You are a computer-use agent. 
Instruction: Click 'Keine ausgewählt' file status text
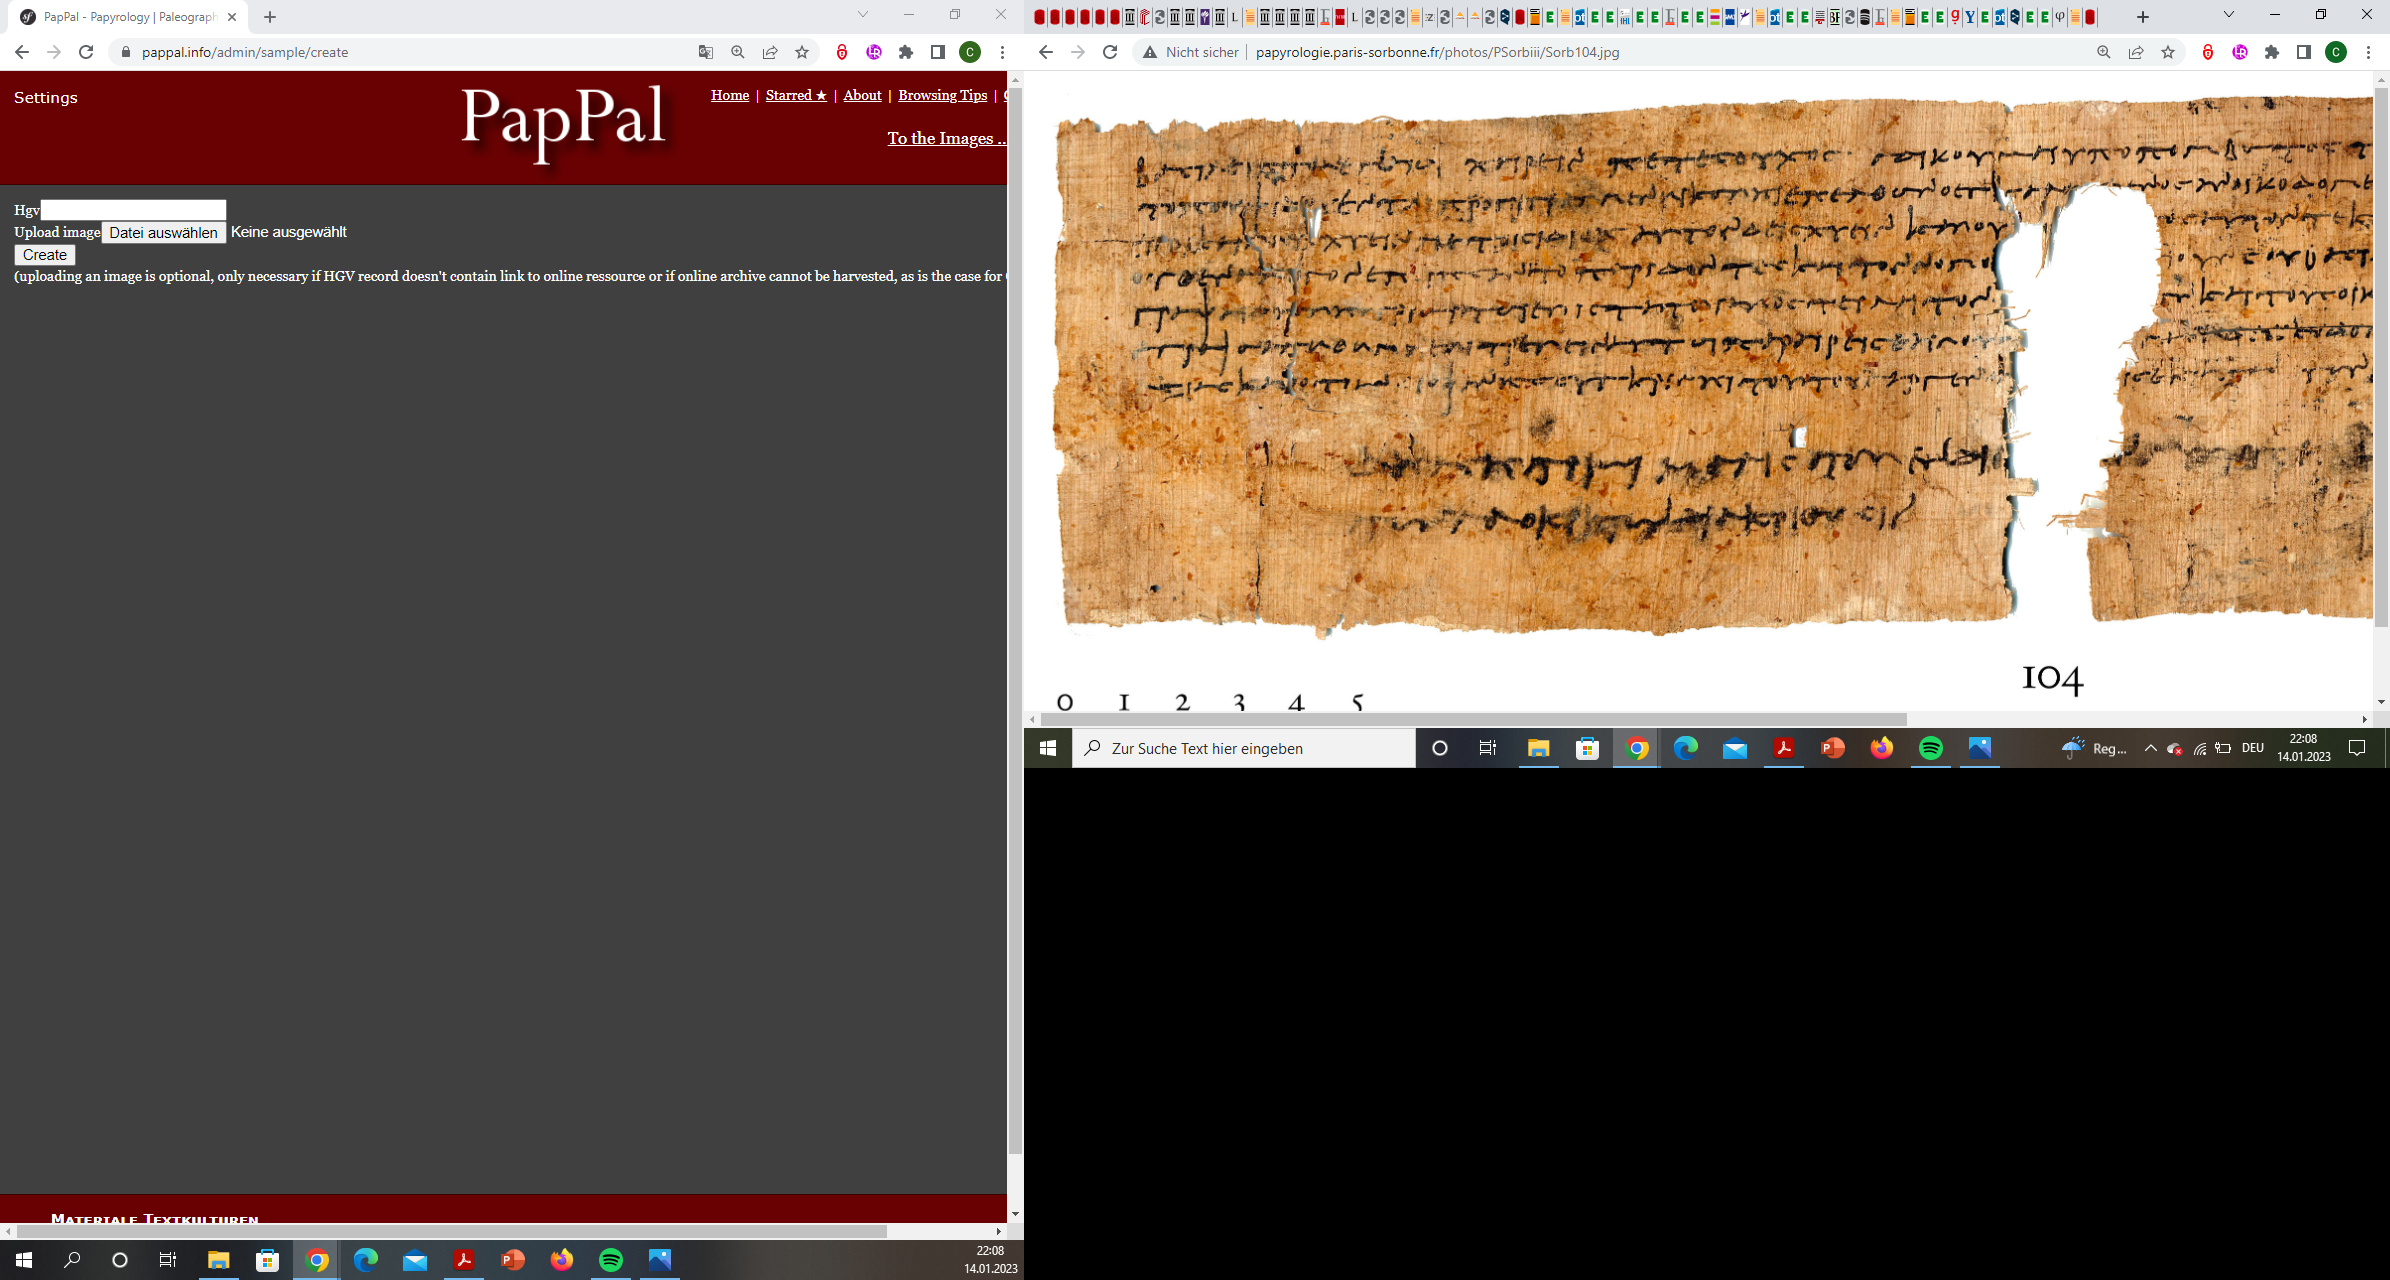tap(289, 232)
